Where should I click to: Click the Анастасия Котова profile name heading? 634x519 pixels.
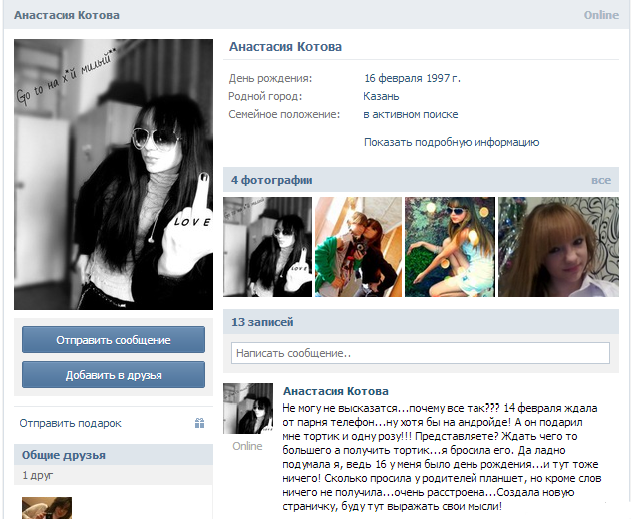click(x=285, y=46)
